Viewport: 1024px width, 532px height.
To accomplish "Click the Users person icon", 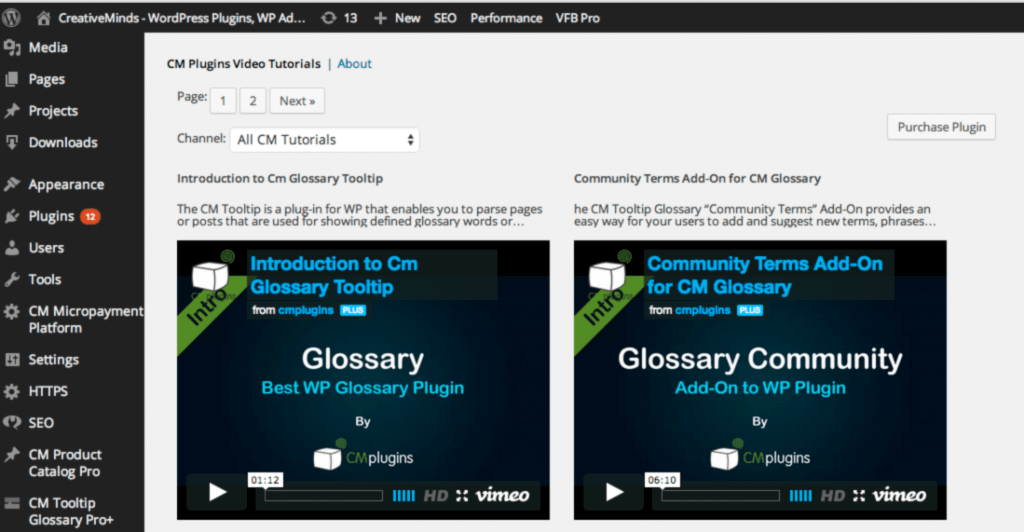I will pyautogui.click(x=12, y=248).
